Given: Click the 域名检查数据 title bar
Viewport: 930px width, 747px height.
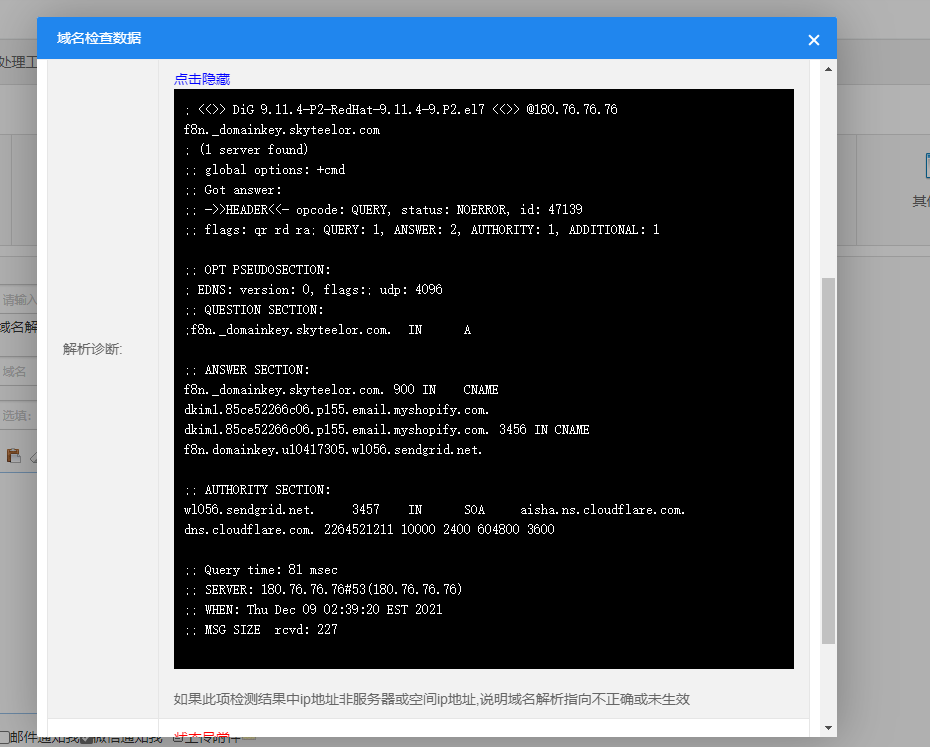Looking at the screenshot, I should click(x=400, y=39).
